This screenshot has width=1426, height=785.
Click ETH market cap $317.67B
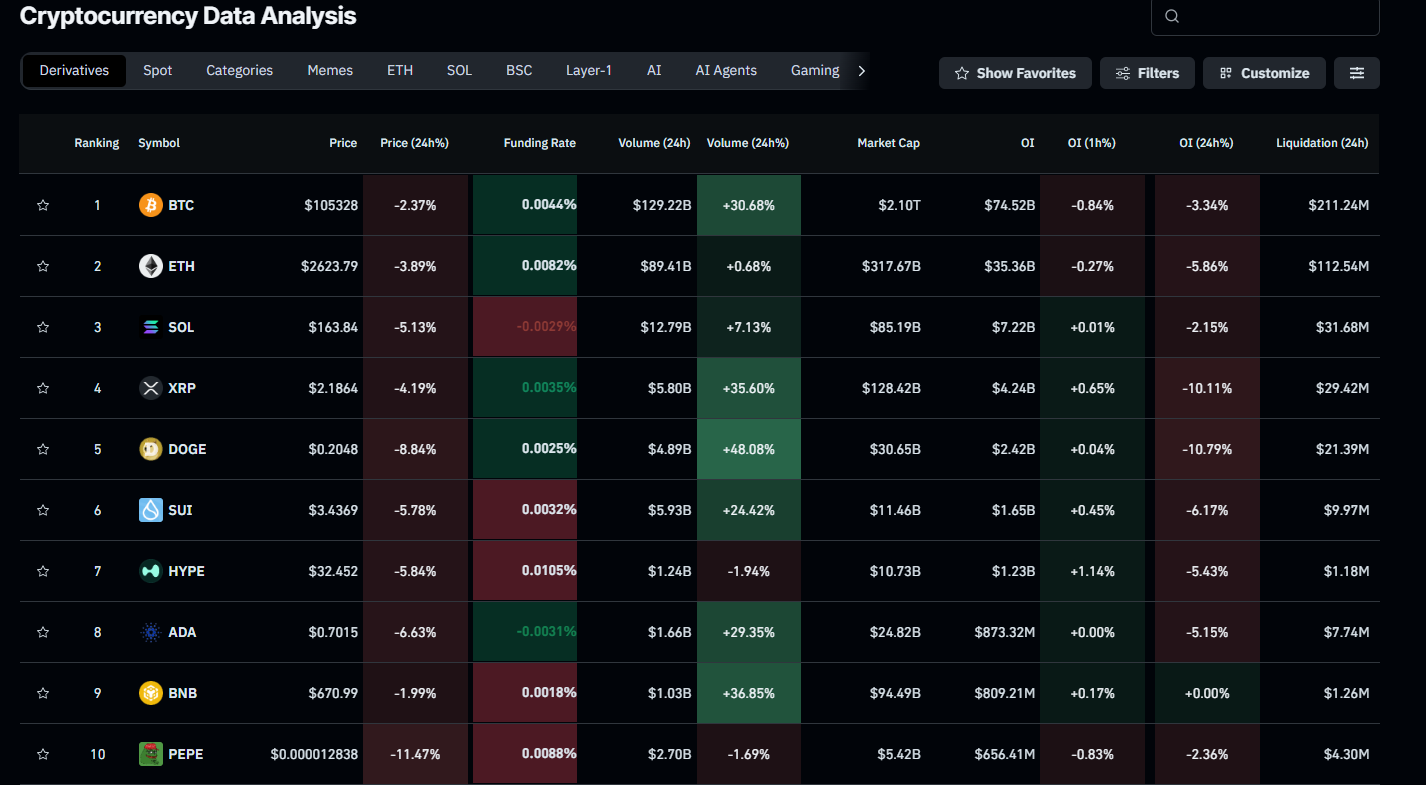[x=891, y=266]
